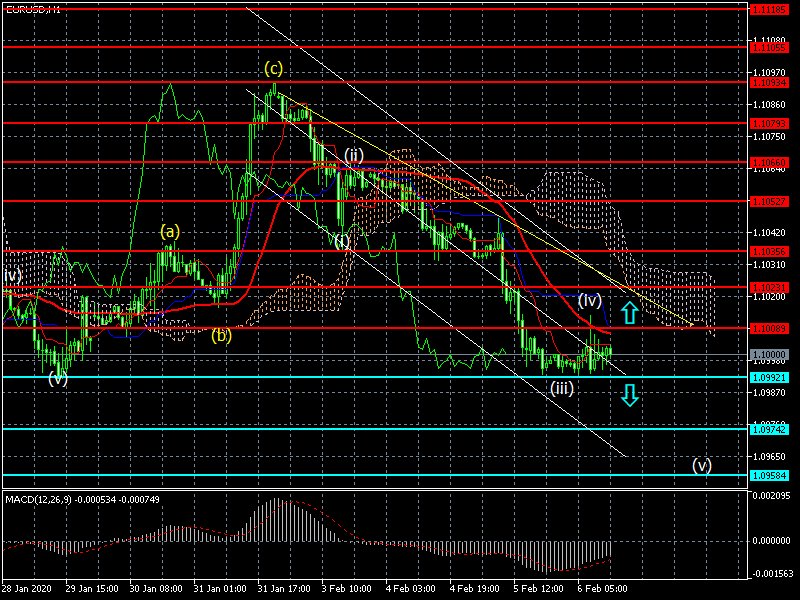
Task: Click the 31 Jan 17:00 time label
Action: point(284,588)
